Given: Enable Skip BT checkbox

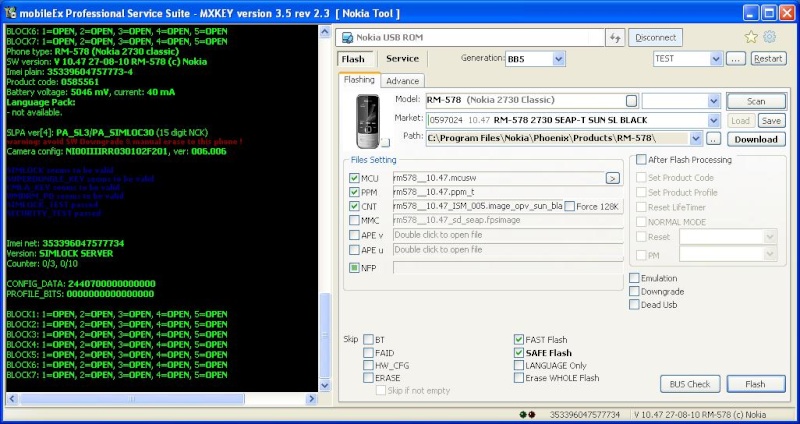Looking at the screenshot, I should 368,339.
